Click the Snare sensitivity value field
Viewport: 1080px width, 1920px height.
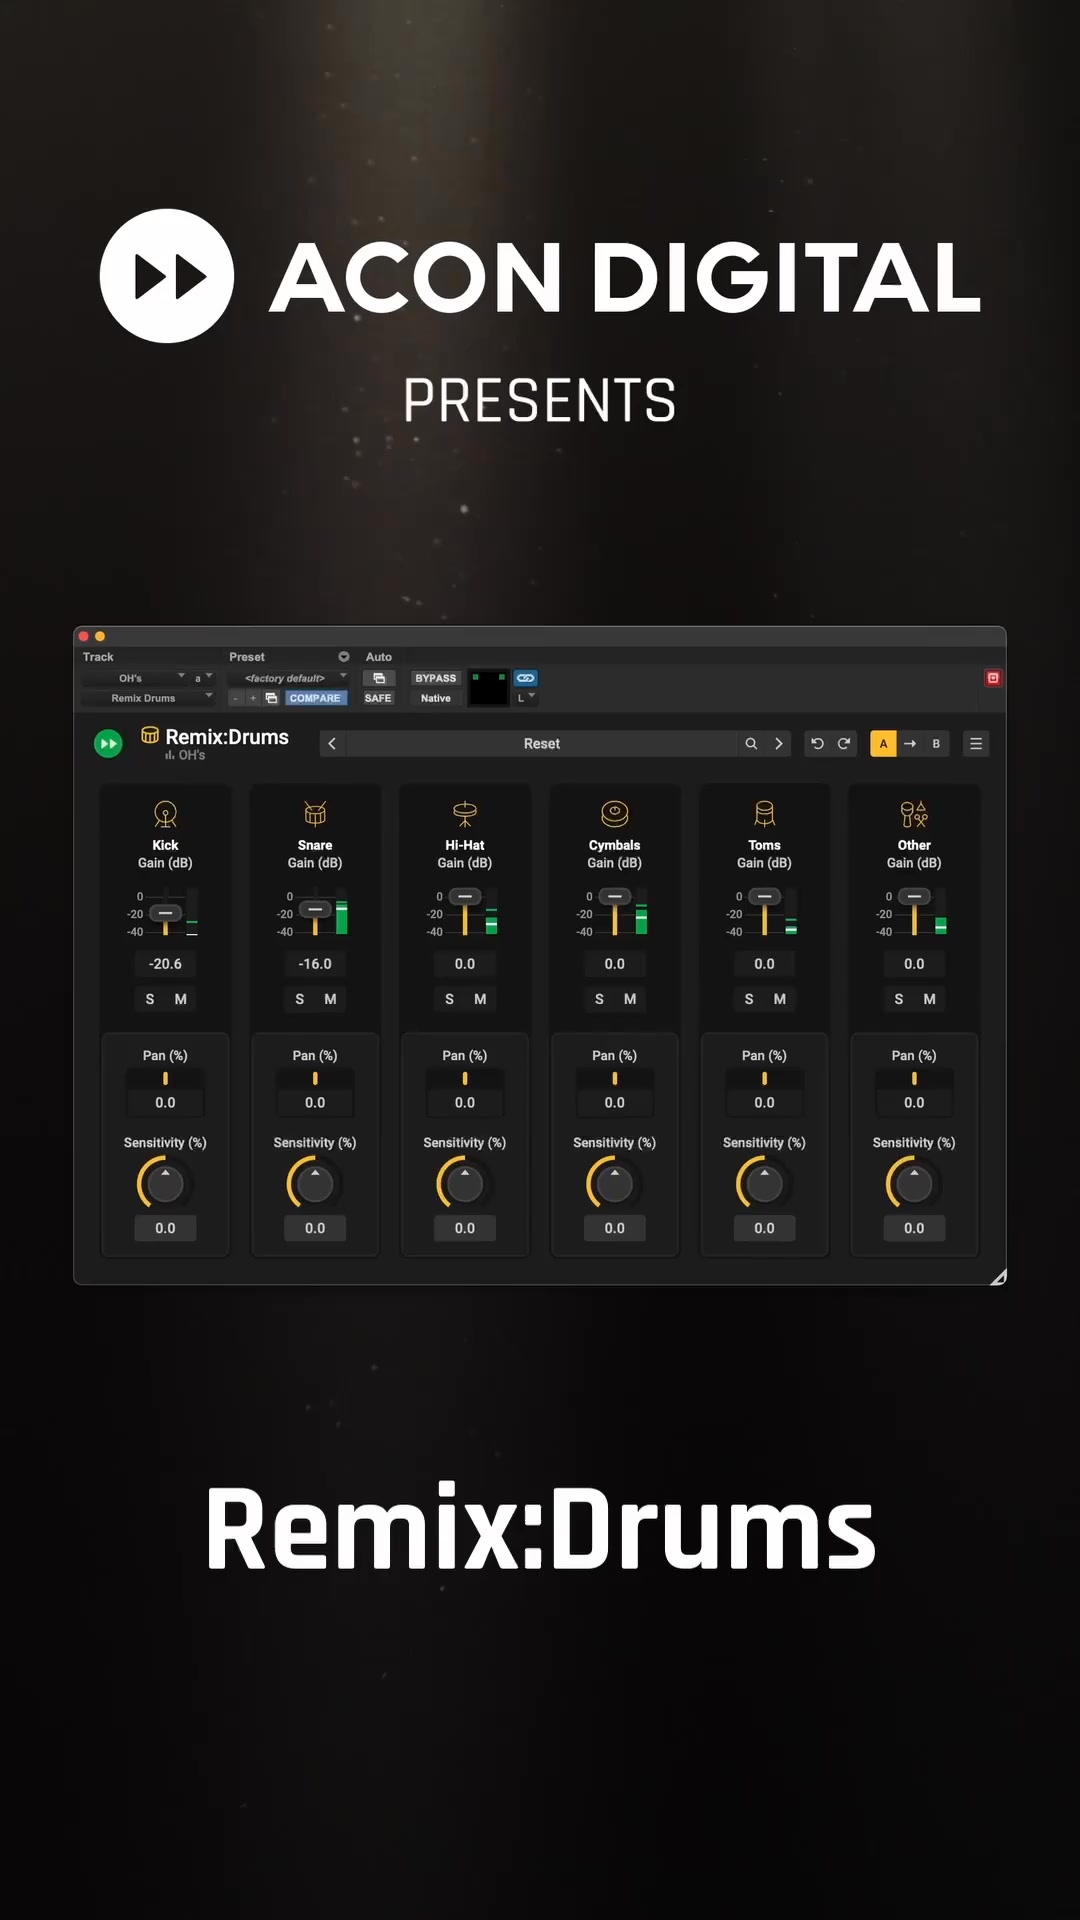point(315,1228)
